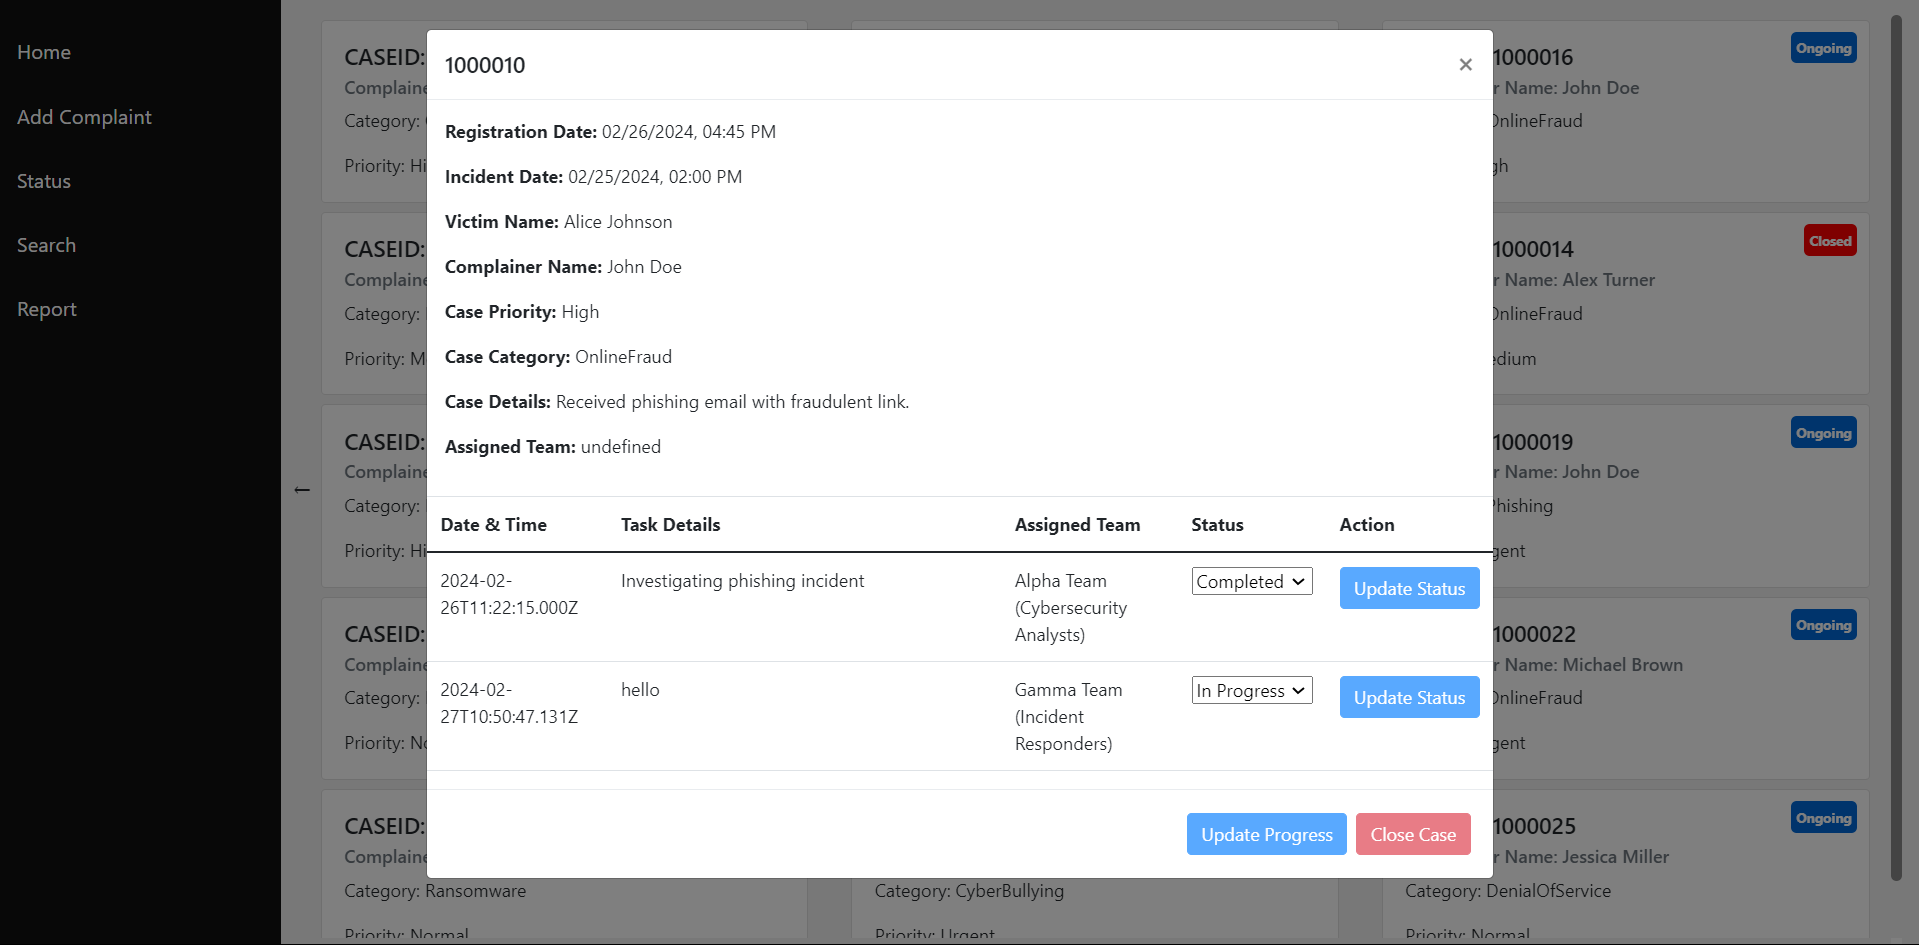Update Status for the hello task
Image resolution: width=1919 pixels, height=945 pixels.
1409,697
